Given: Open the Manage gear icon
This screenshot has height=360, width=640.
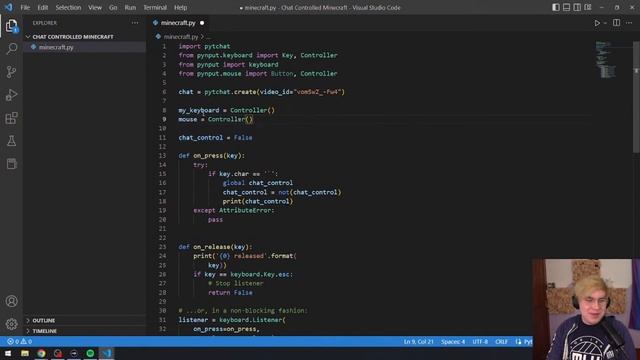Looking at the screenshot, I should [x=11, y=324].
